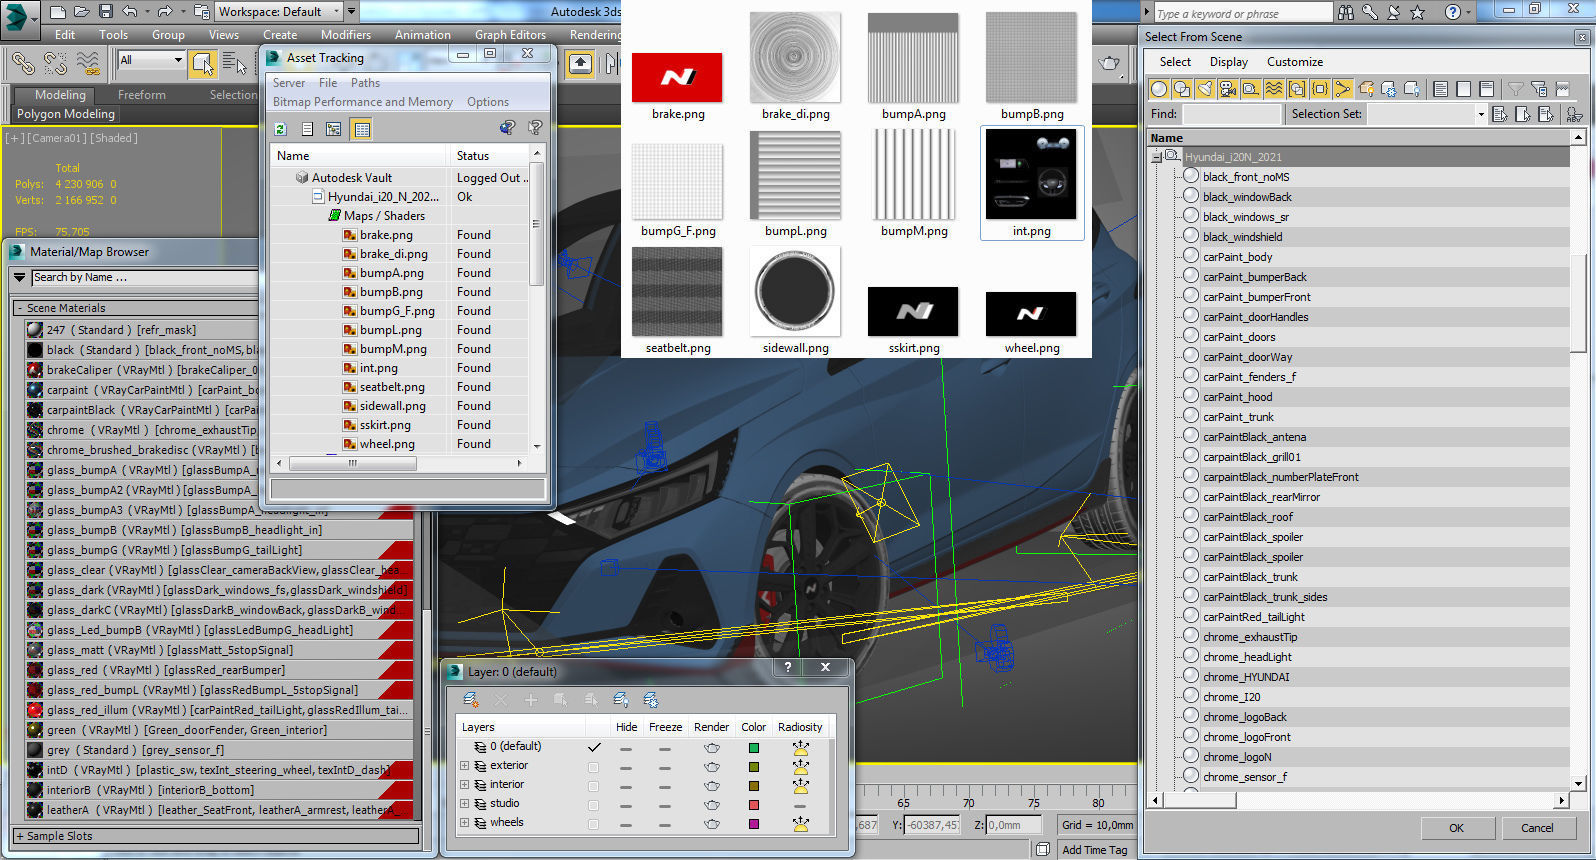
Task: Open Options menu in Asset Tracking
Action: click(x=488, y=102)
